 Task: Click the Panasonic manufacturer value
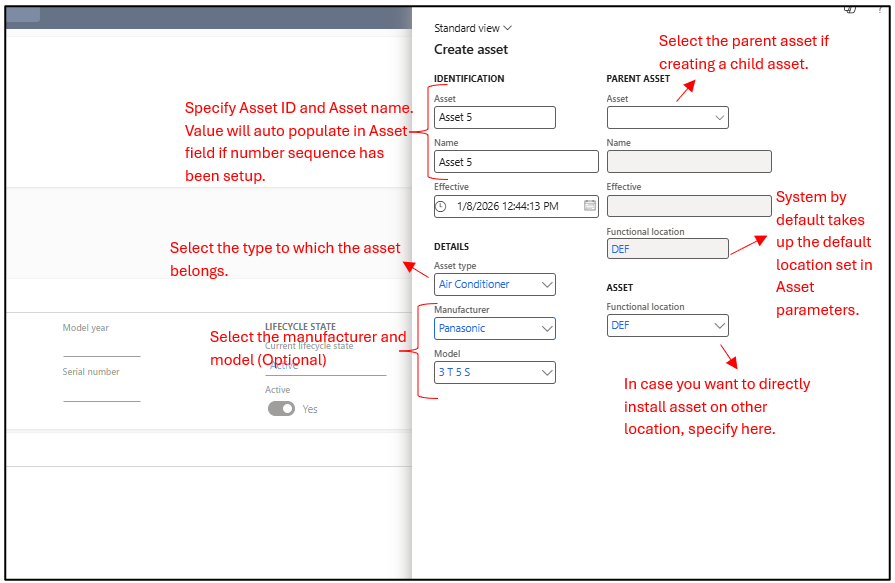click(462, 328)
